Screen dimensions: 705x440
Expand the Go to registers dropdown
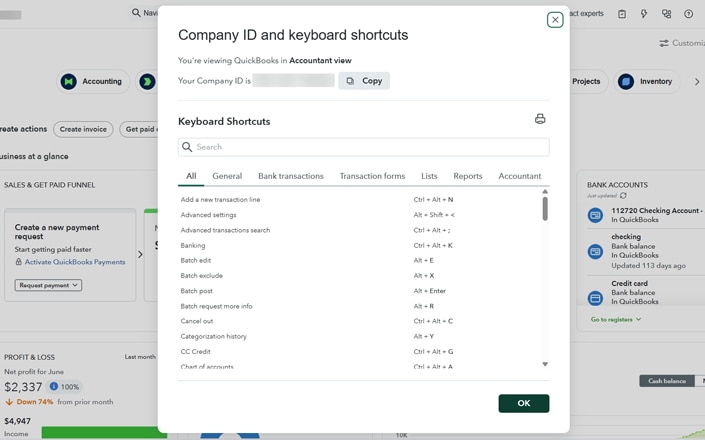[616, 320]
